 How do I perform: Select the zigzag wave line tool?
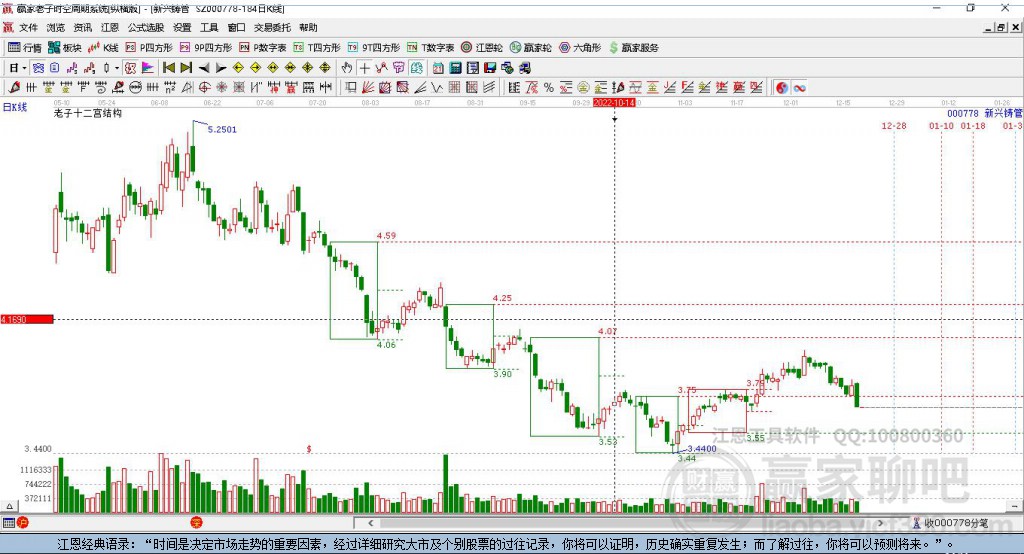[x=437, y=88]
